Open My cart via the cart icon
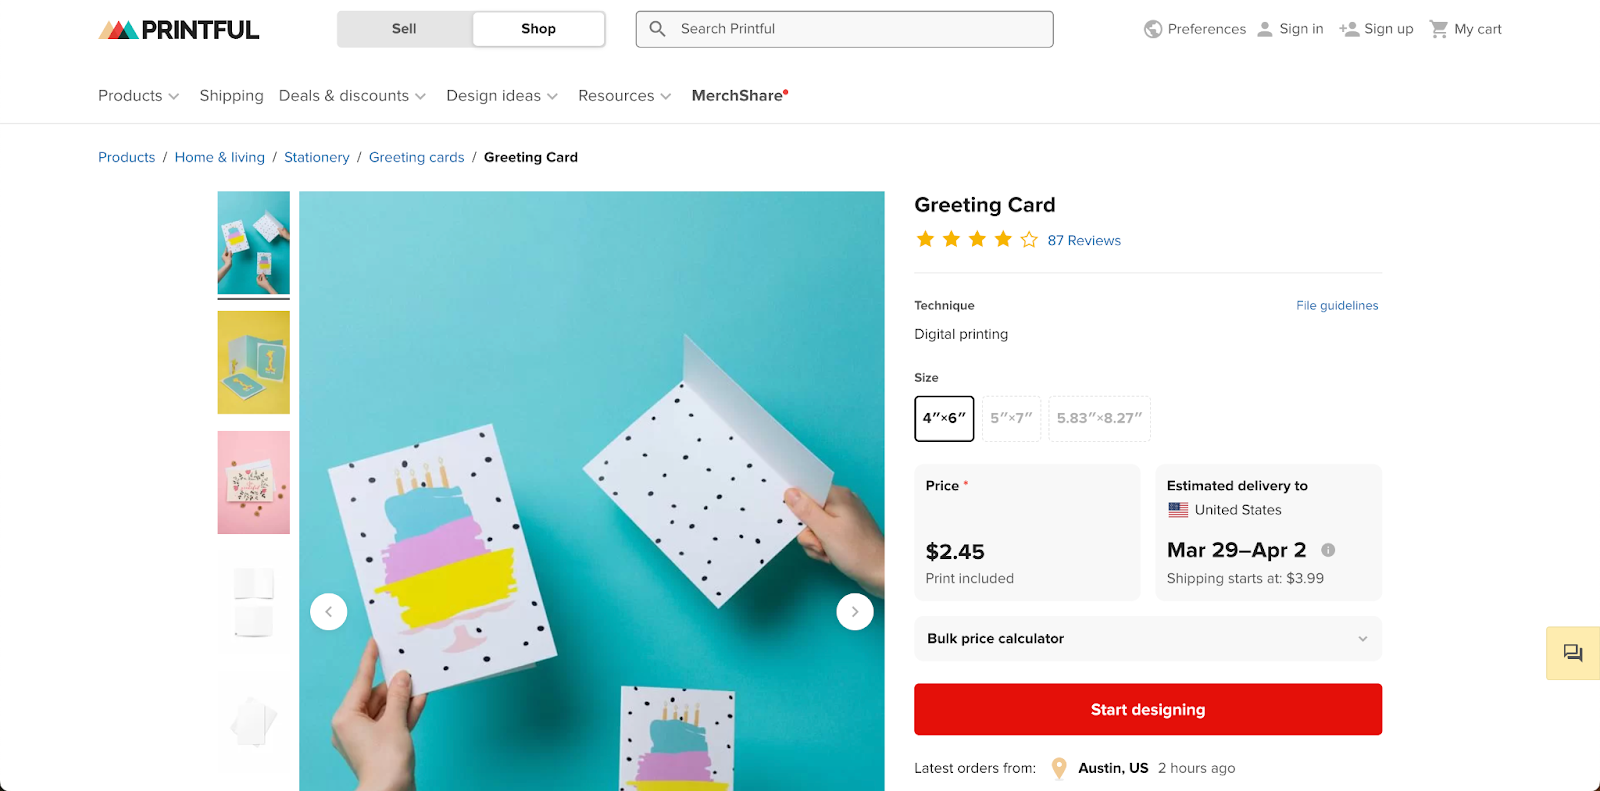Image resolution: width=1600 pixels, height=791 pixels. [1439, 29]
